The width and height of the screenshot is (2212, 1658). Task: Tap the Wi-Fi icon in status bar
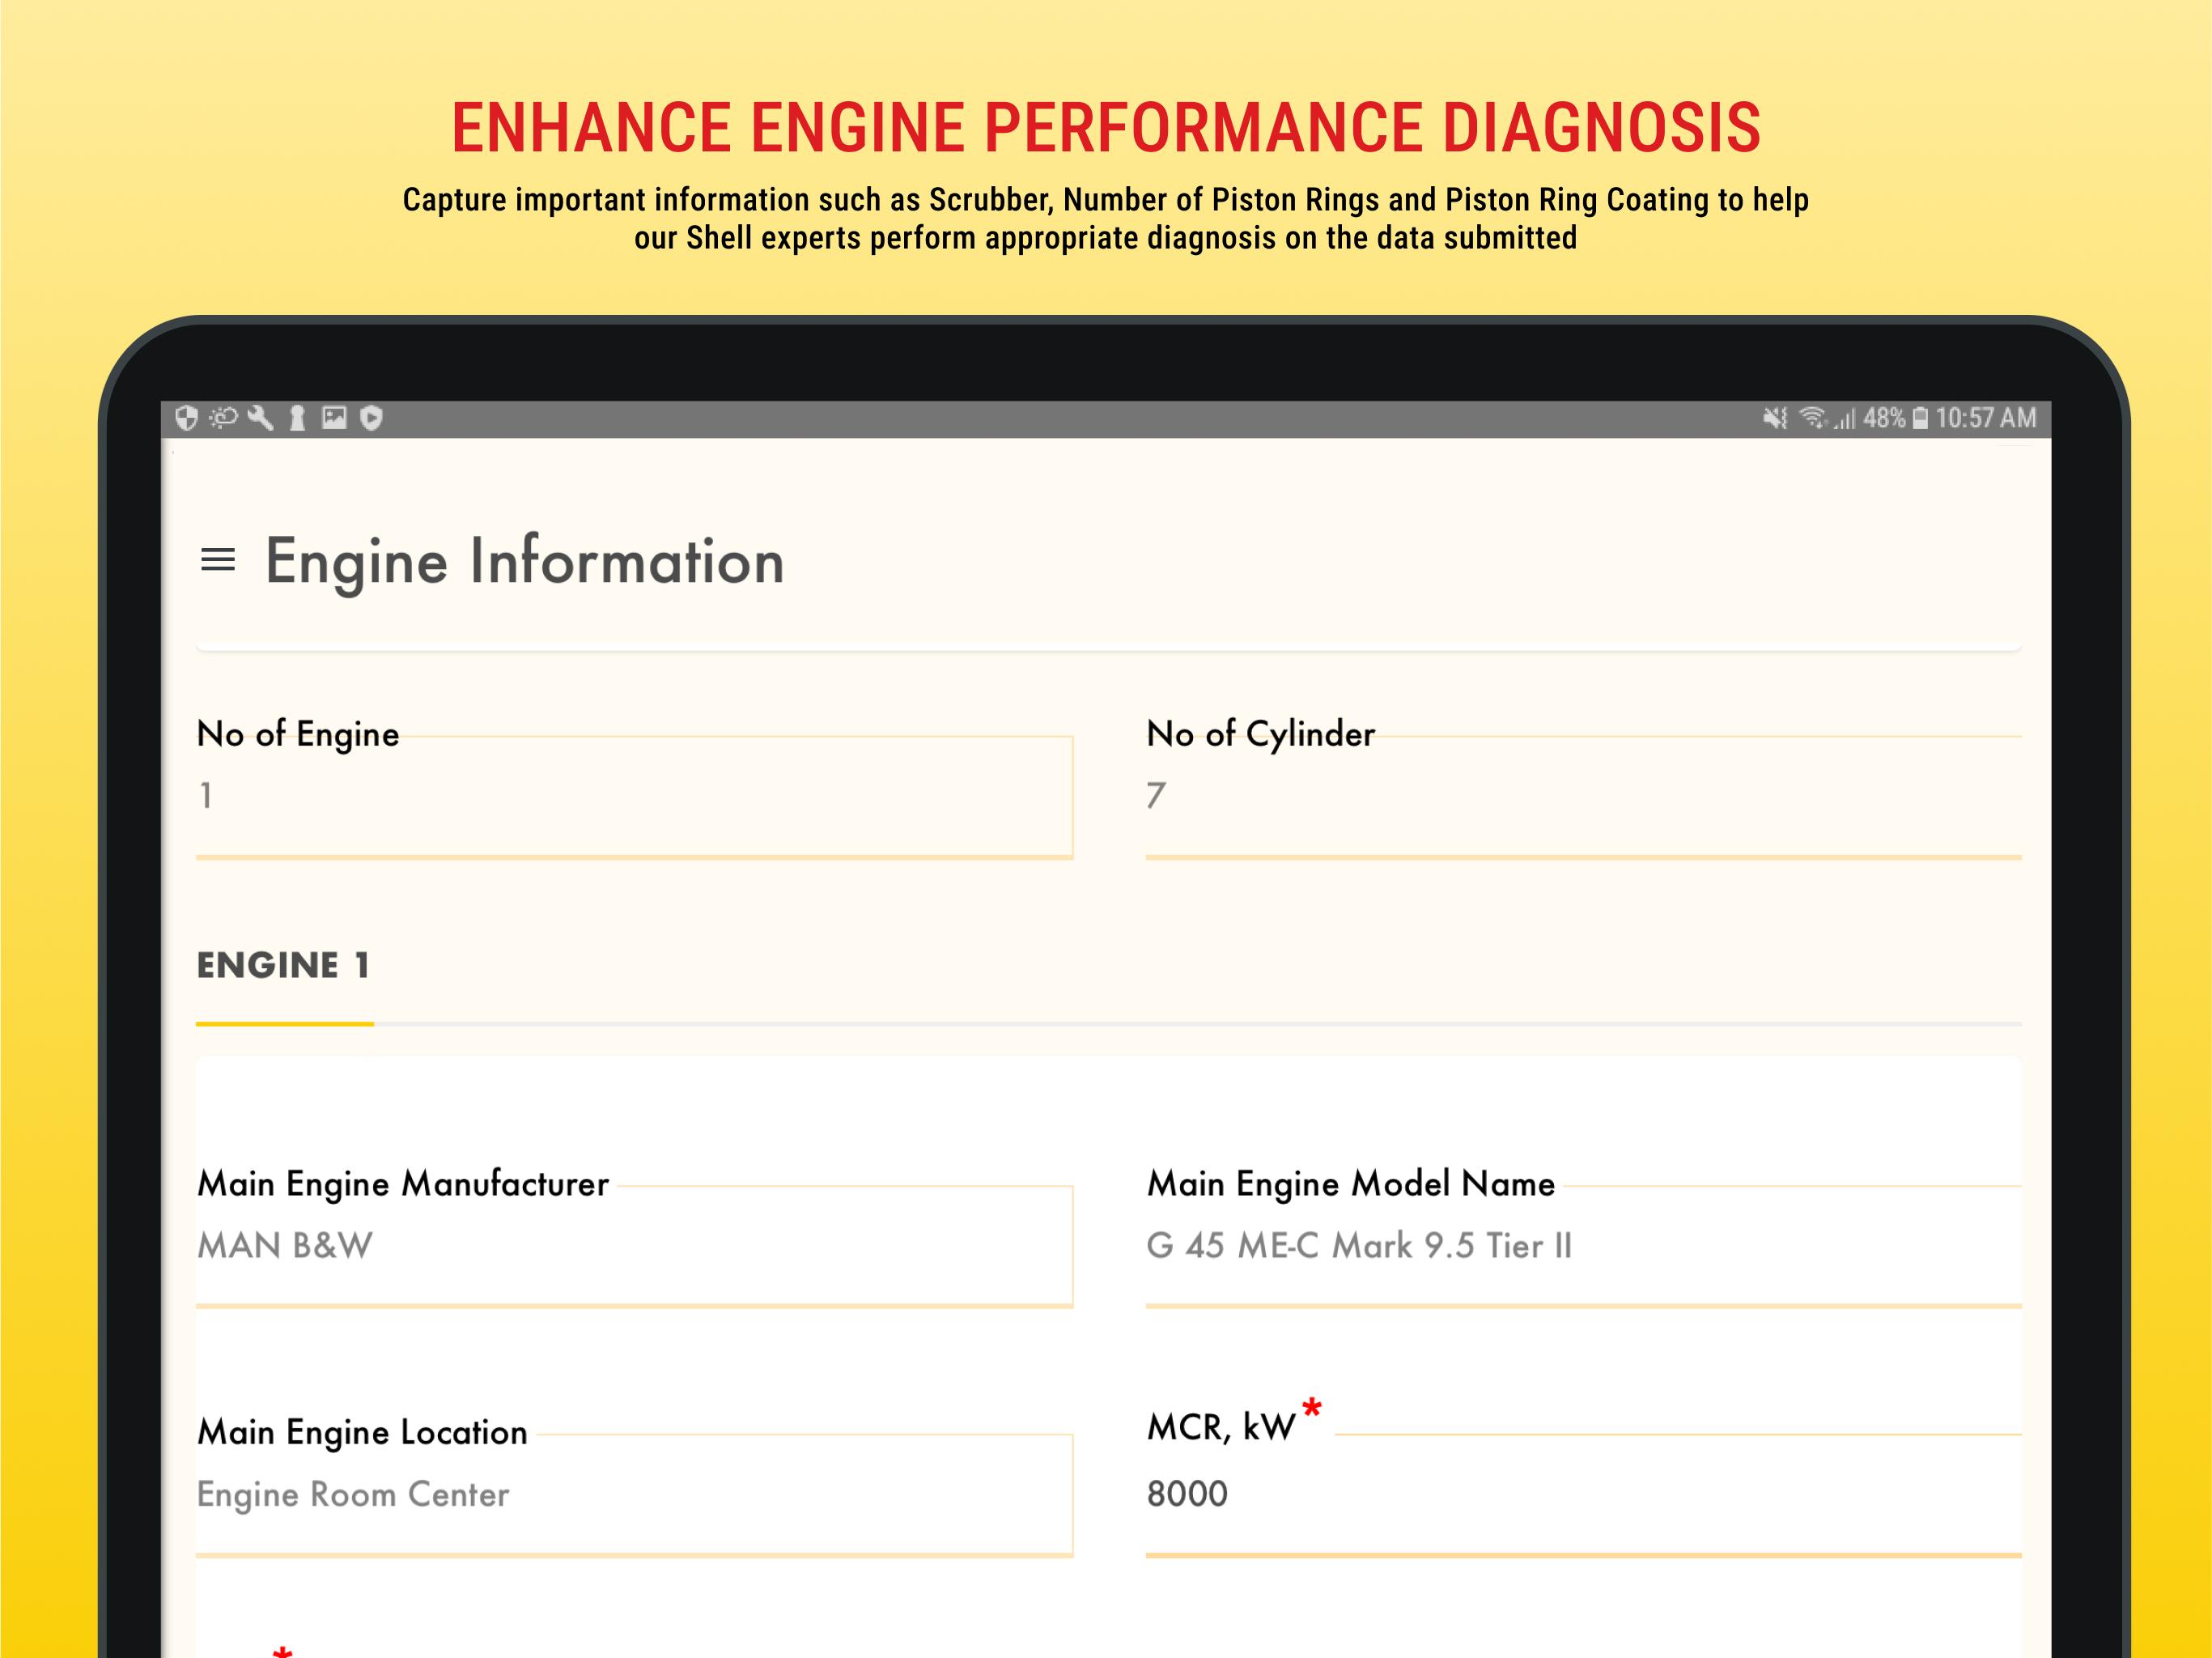[1812, 418]
